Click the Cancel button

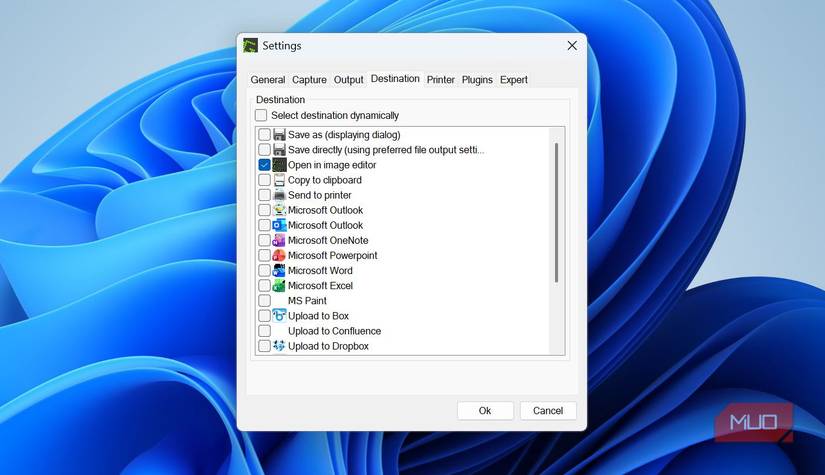548,411
